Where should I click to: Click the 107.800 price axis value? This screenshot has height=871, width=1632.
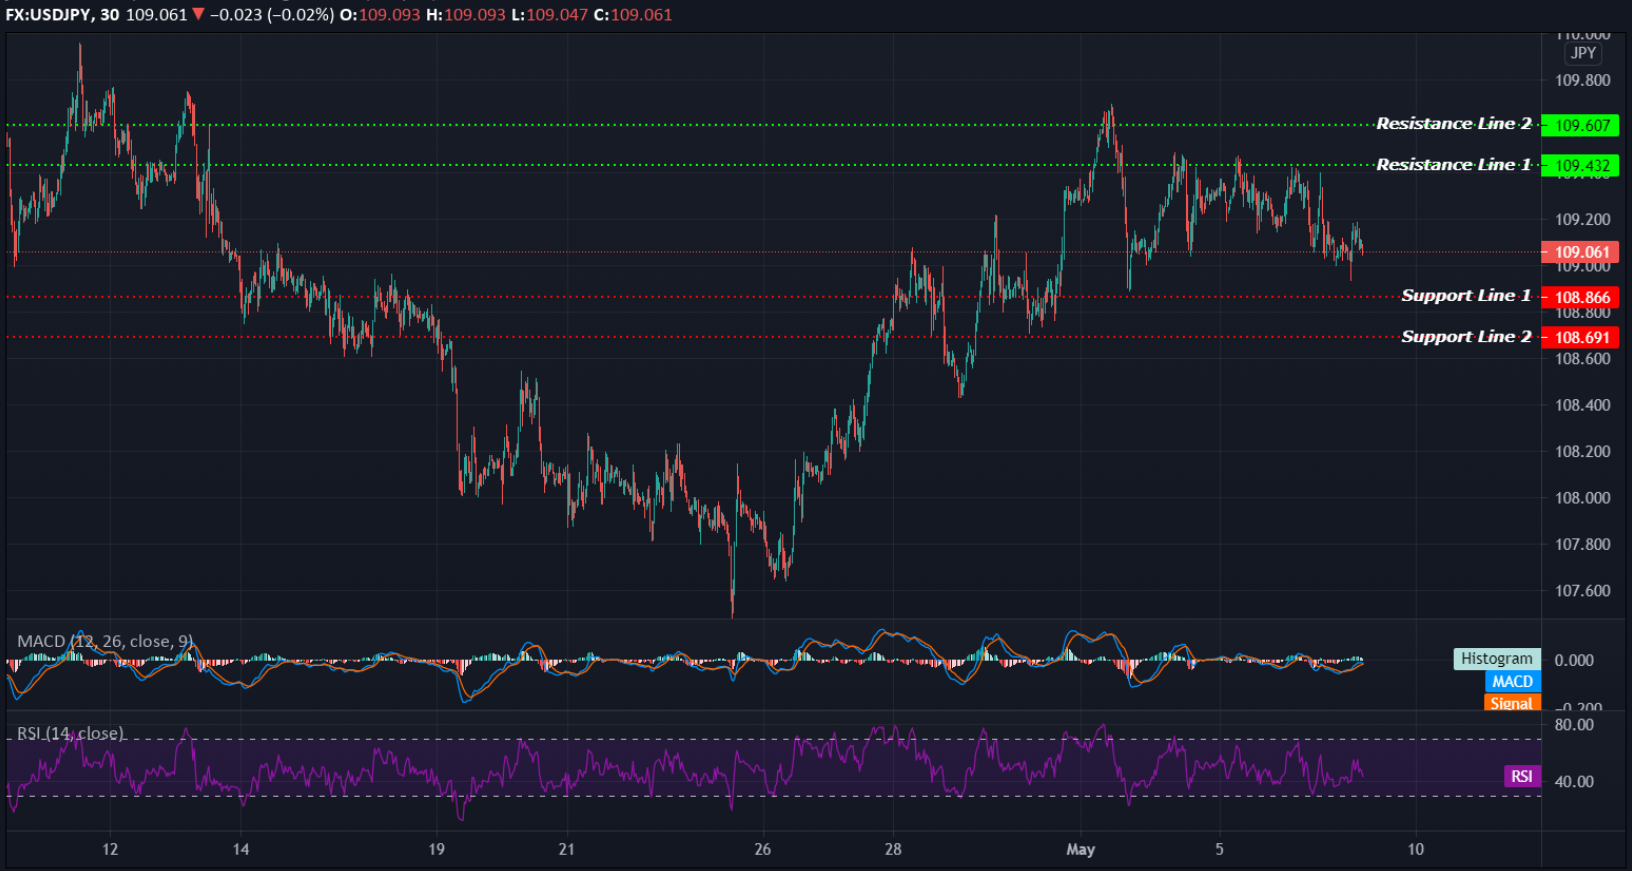(x=1582, y=544)
